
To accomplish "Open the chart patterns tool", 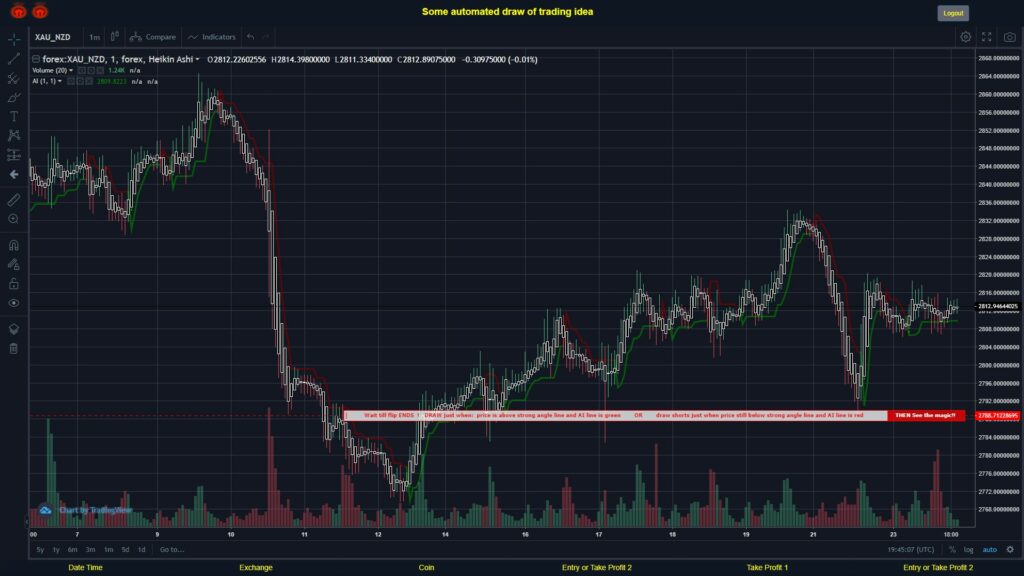I will pos(14,135).
